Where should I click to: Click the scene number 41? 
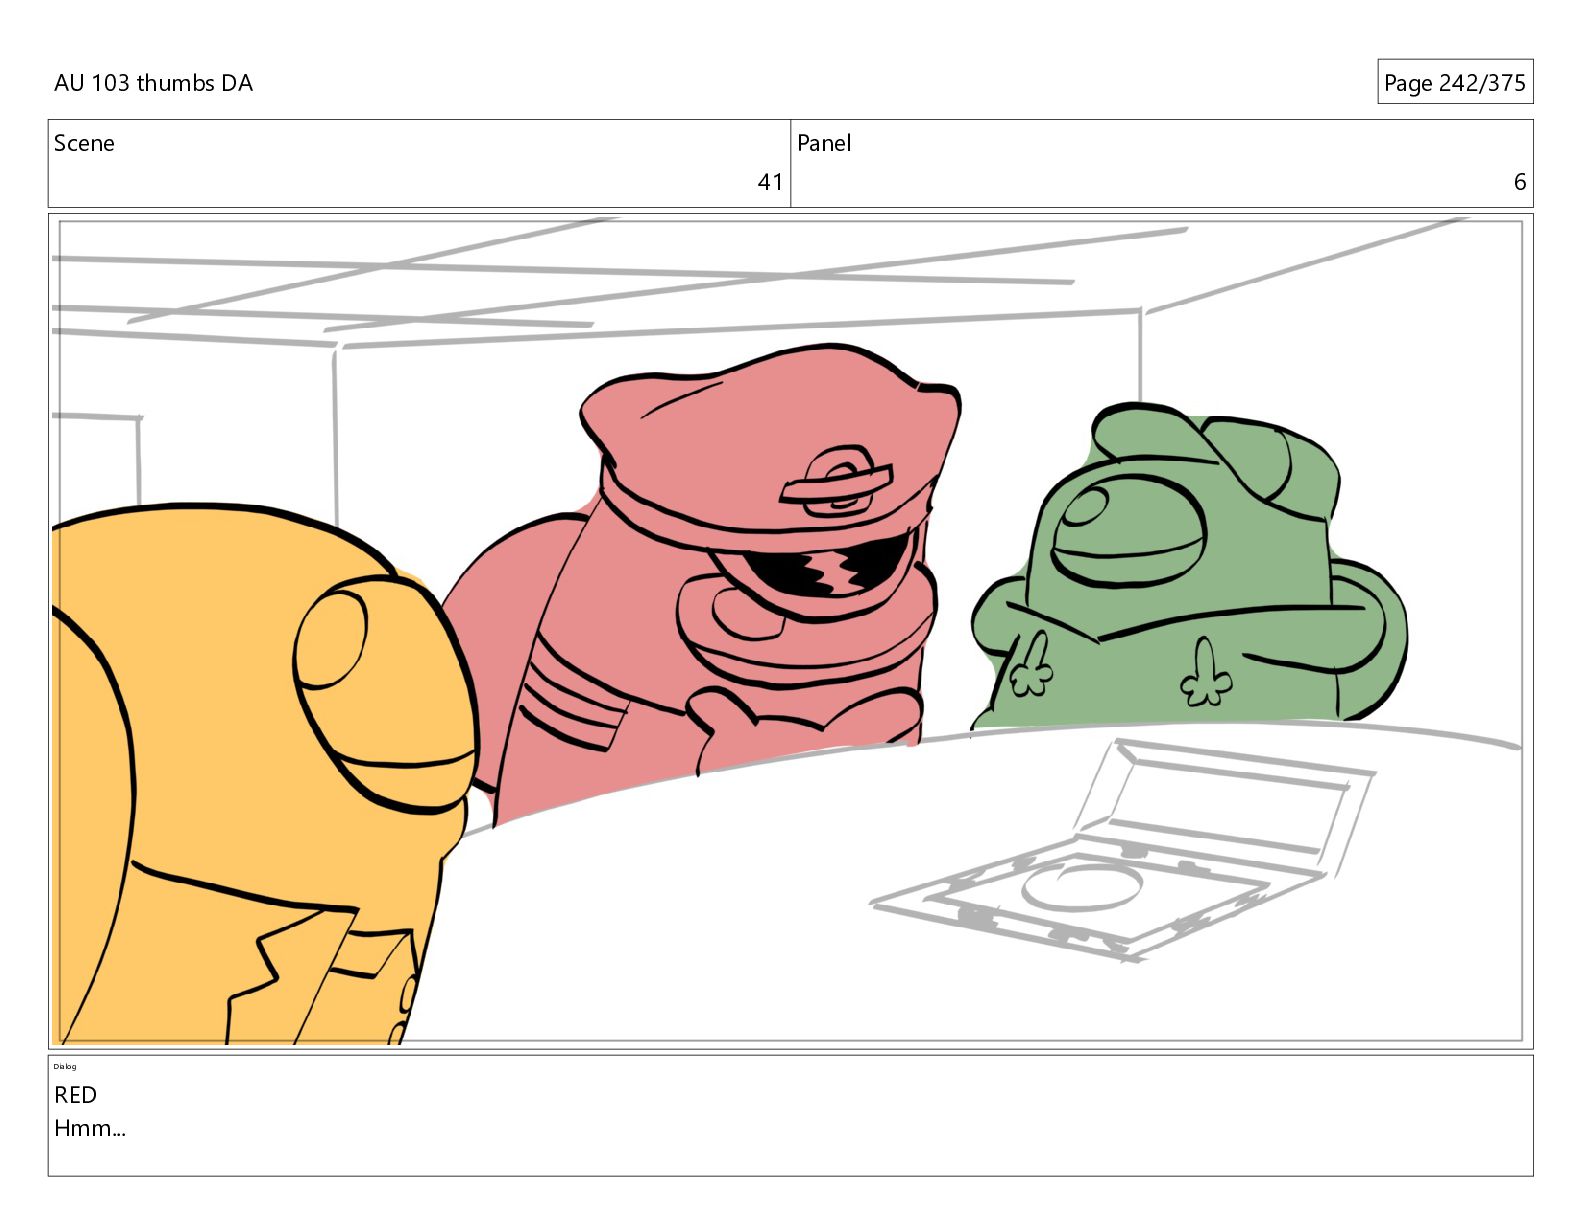pos(770,182)
